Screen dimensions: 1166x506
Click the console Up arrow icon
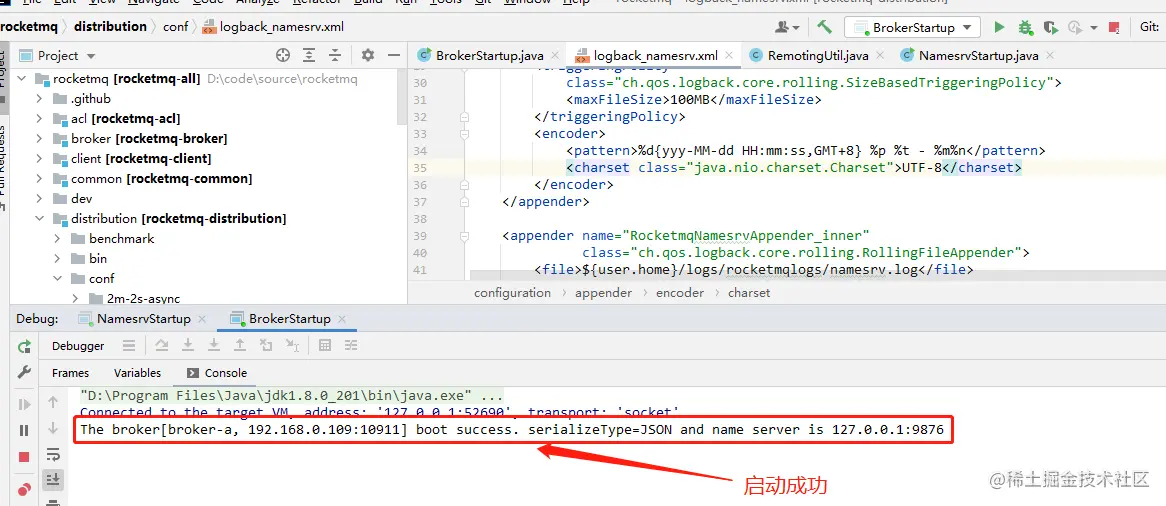(x=53, y=402)
